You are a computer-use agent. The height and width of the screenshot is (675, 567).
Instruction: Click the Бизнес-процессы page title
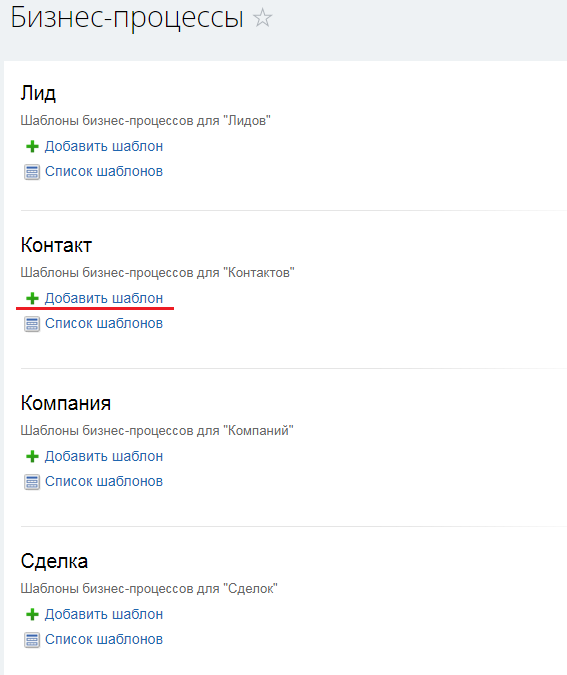click(127, 18)
